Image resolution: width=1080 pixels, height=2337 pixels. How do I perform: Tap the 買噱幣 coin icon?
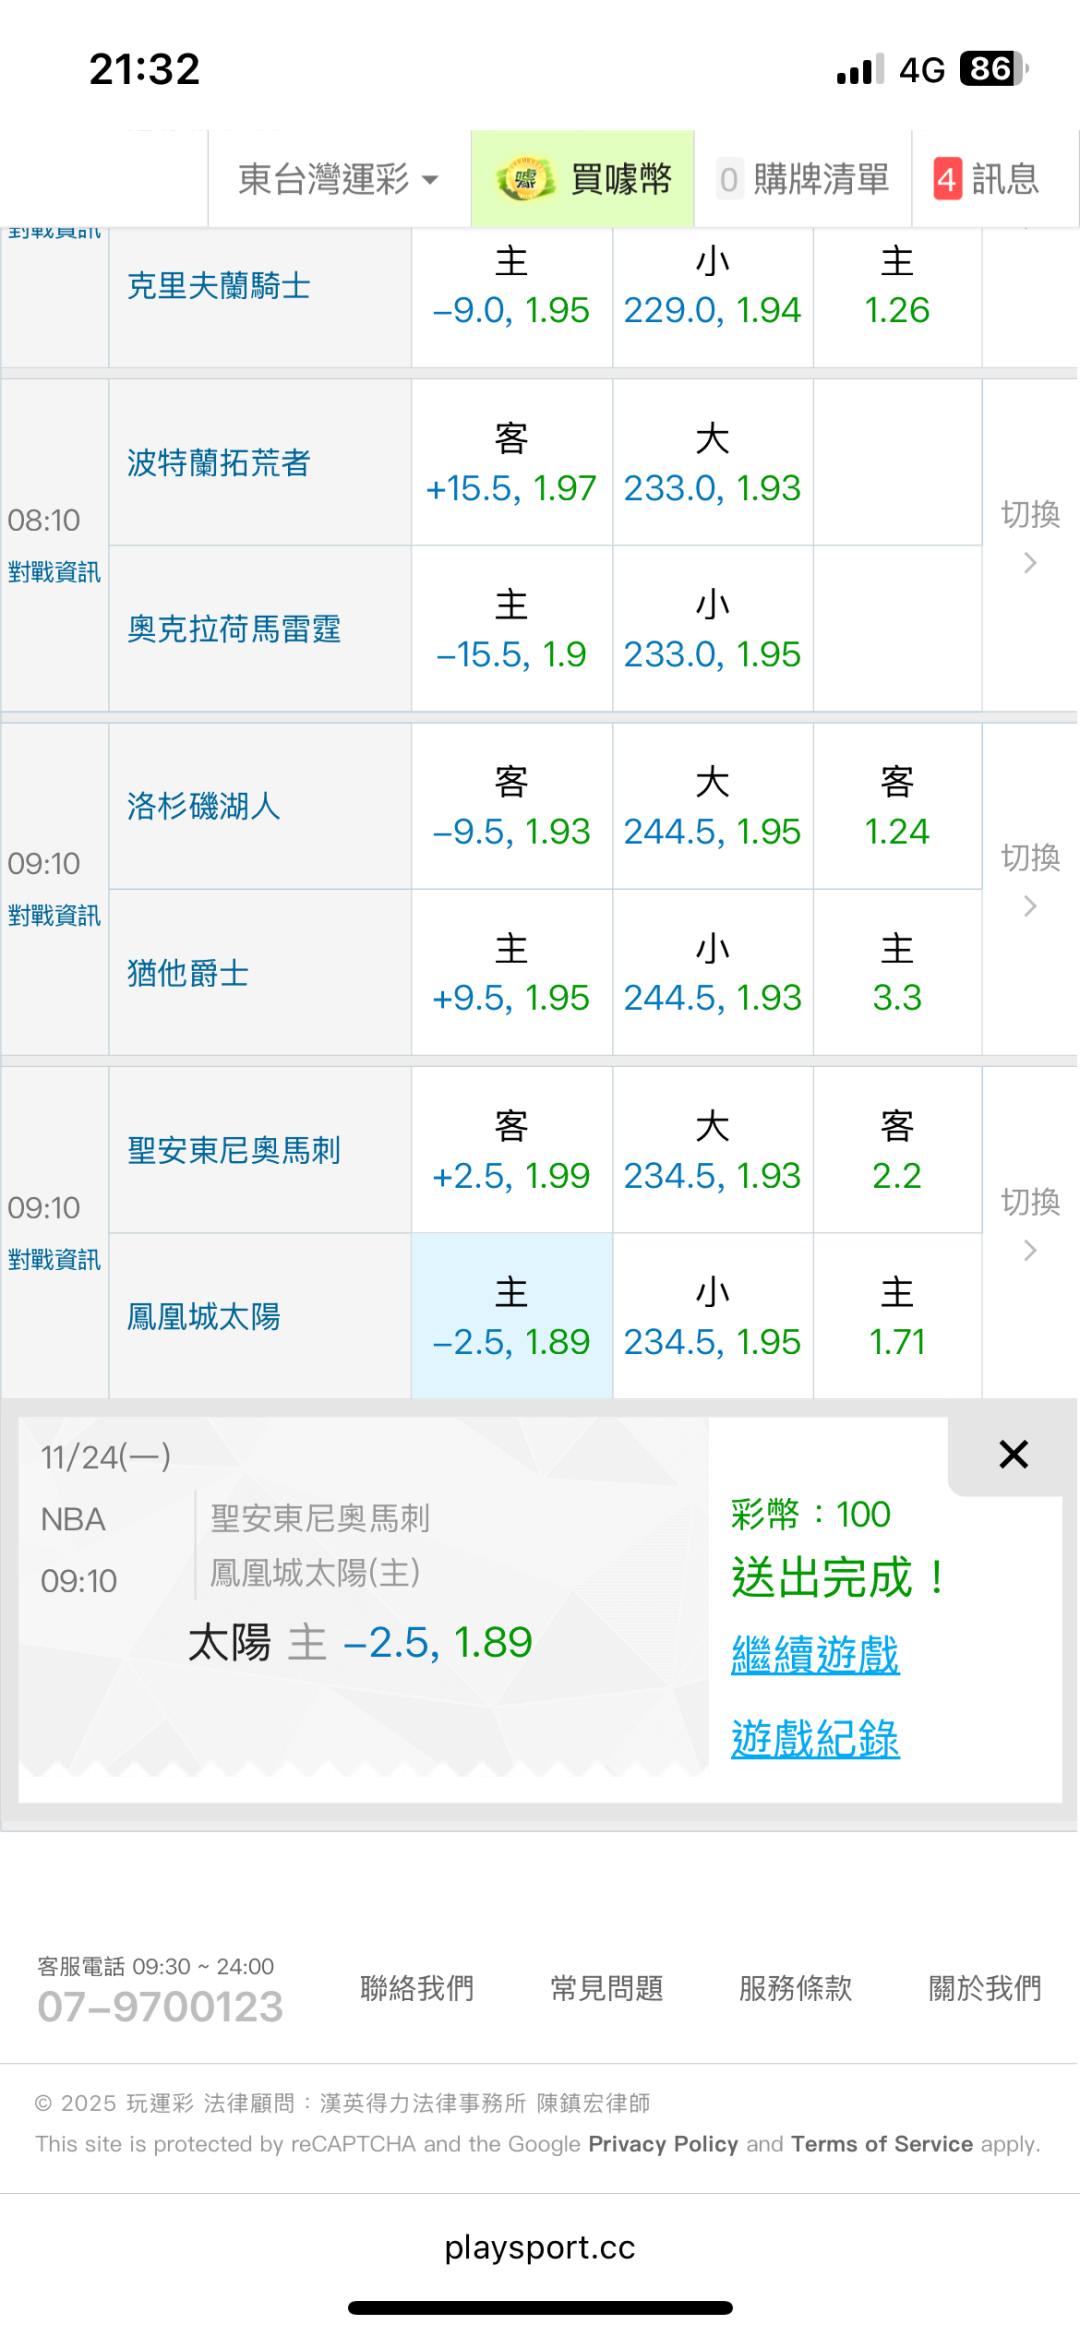(525, 180)
